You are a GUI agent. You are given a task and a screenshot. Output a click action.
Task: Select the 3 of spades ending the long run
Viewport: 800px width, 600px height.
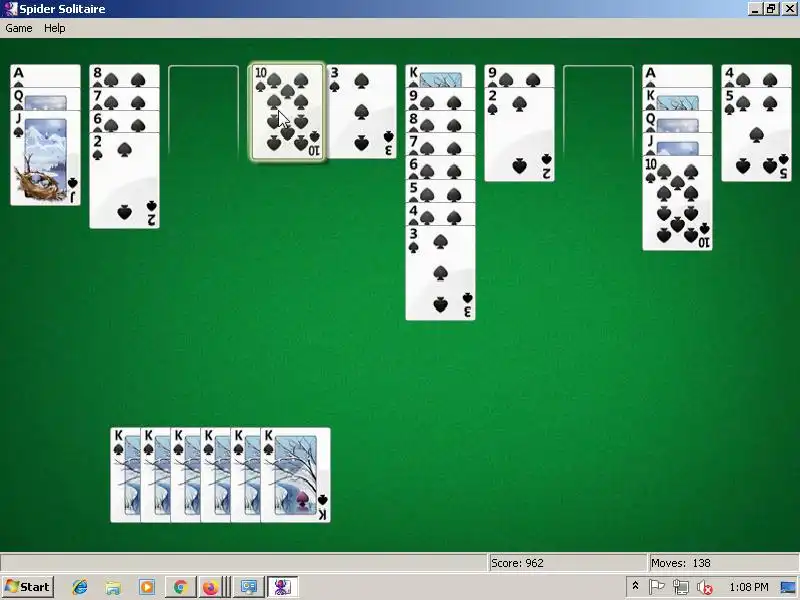click(440, 273)
